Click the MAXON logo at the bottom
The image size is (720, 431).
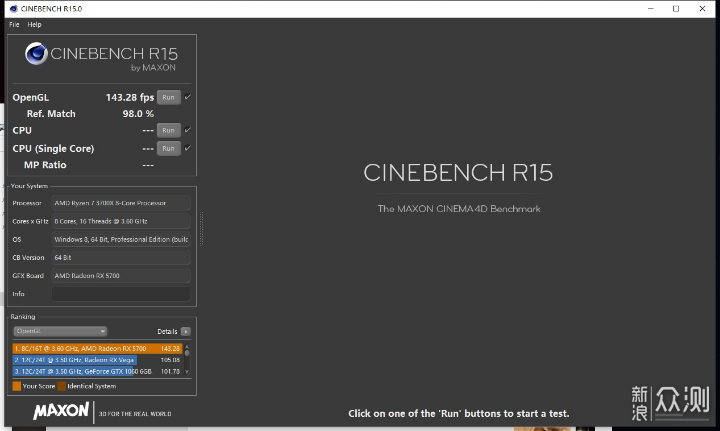tap(61, 411)
